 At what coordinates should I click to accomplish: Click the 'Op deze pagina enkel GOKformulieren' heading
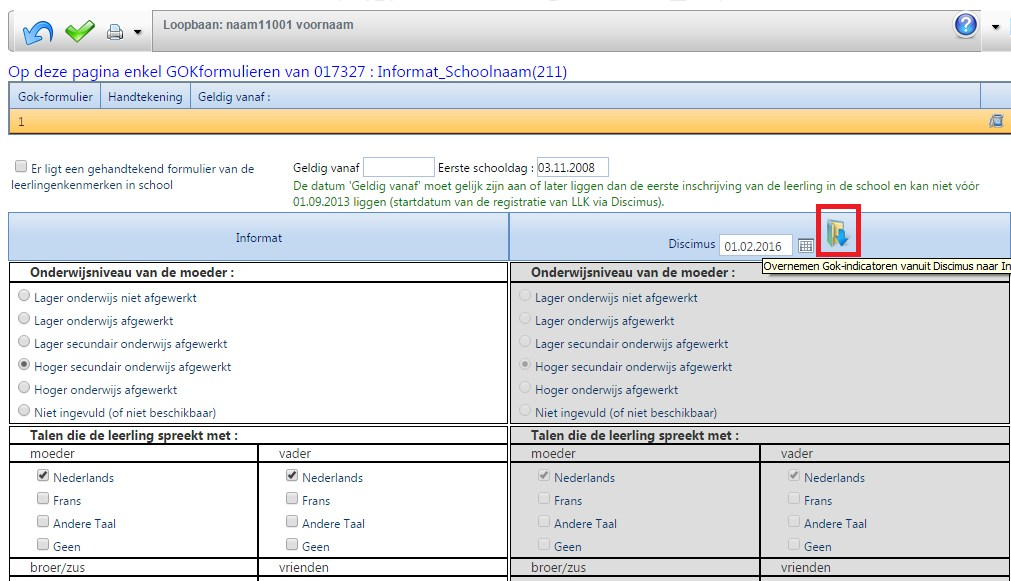tap(288, 71)
